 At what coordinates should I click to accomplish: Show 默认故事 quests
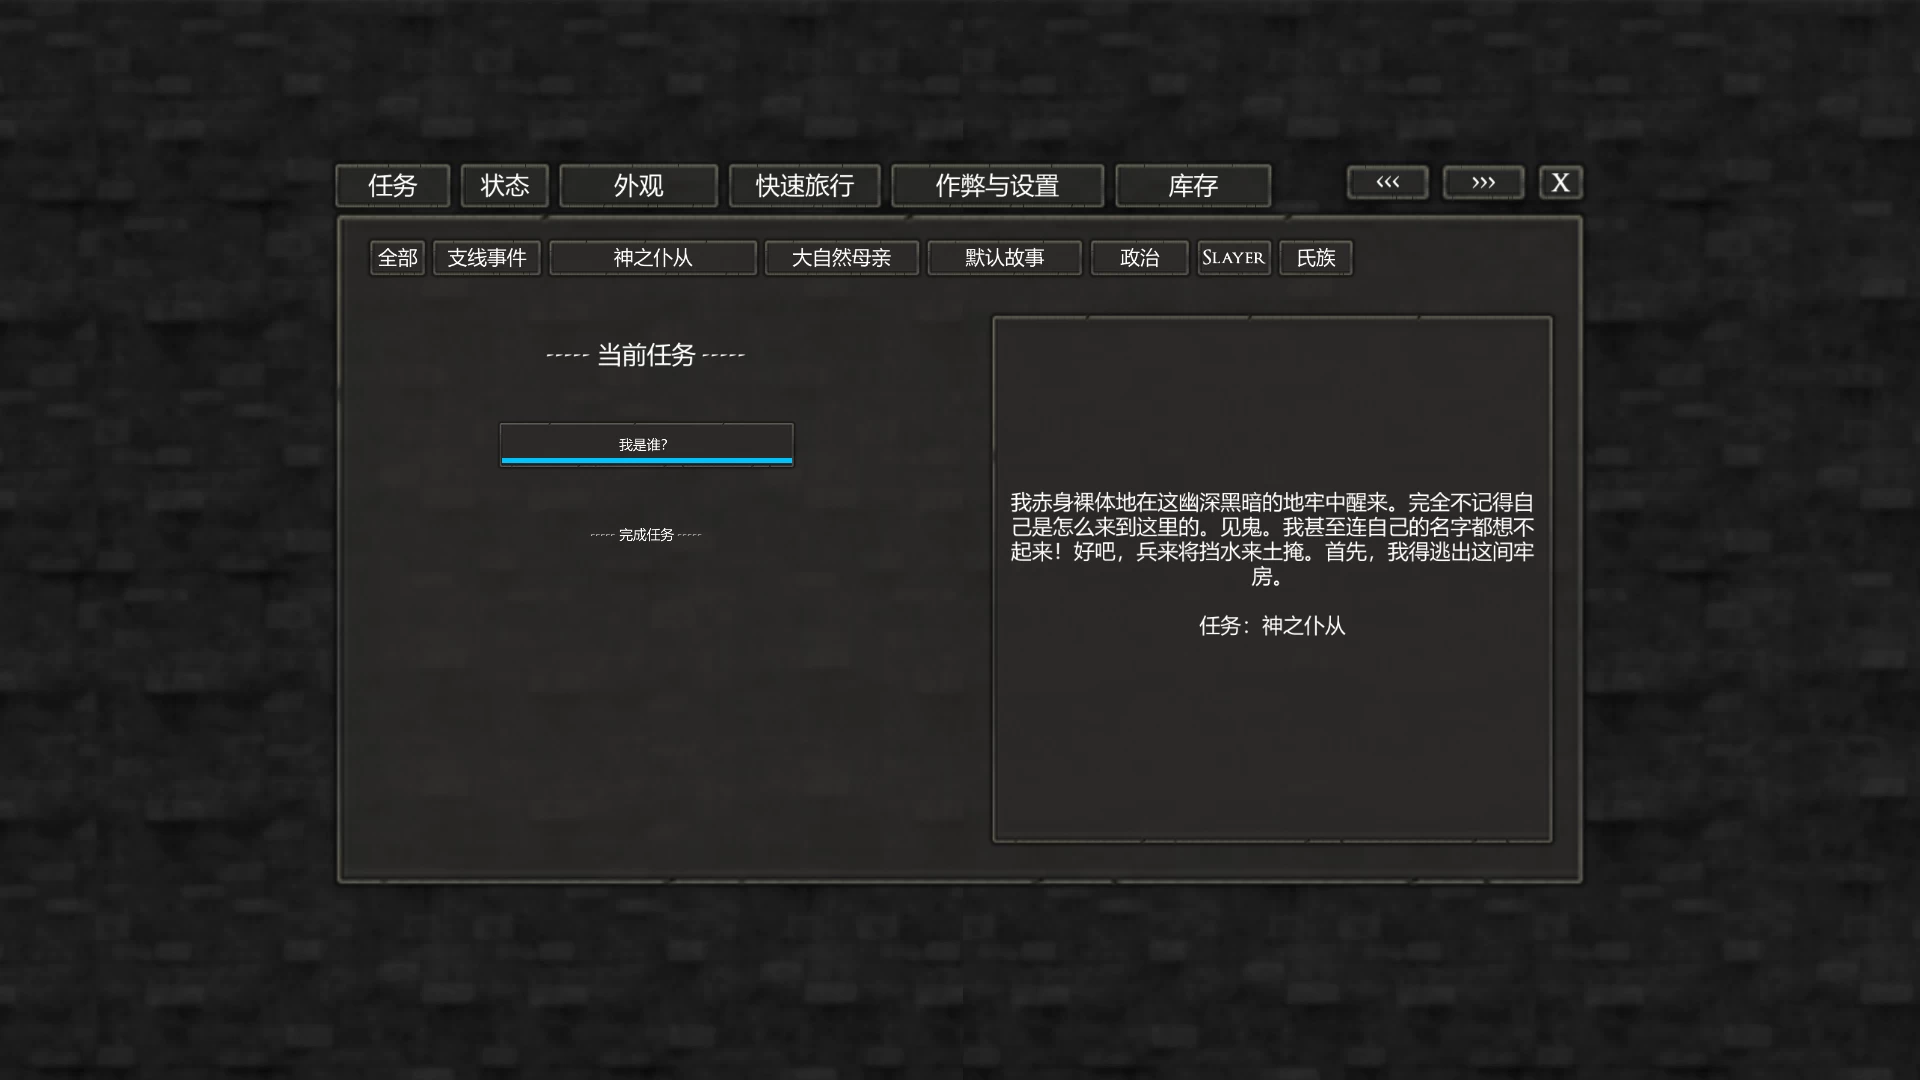(x=1004, y=258)
